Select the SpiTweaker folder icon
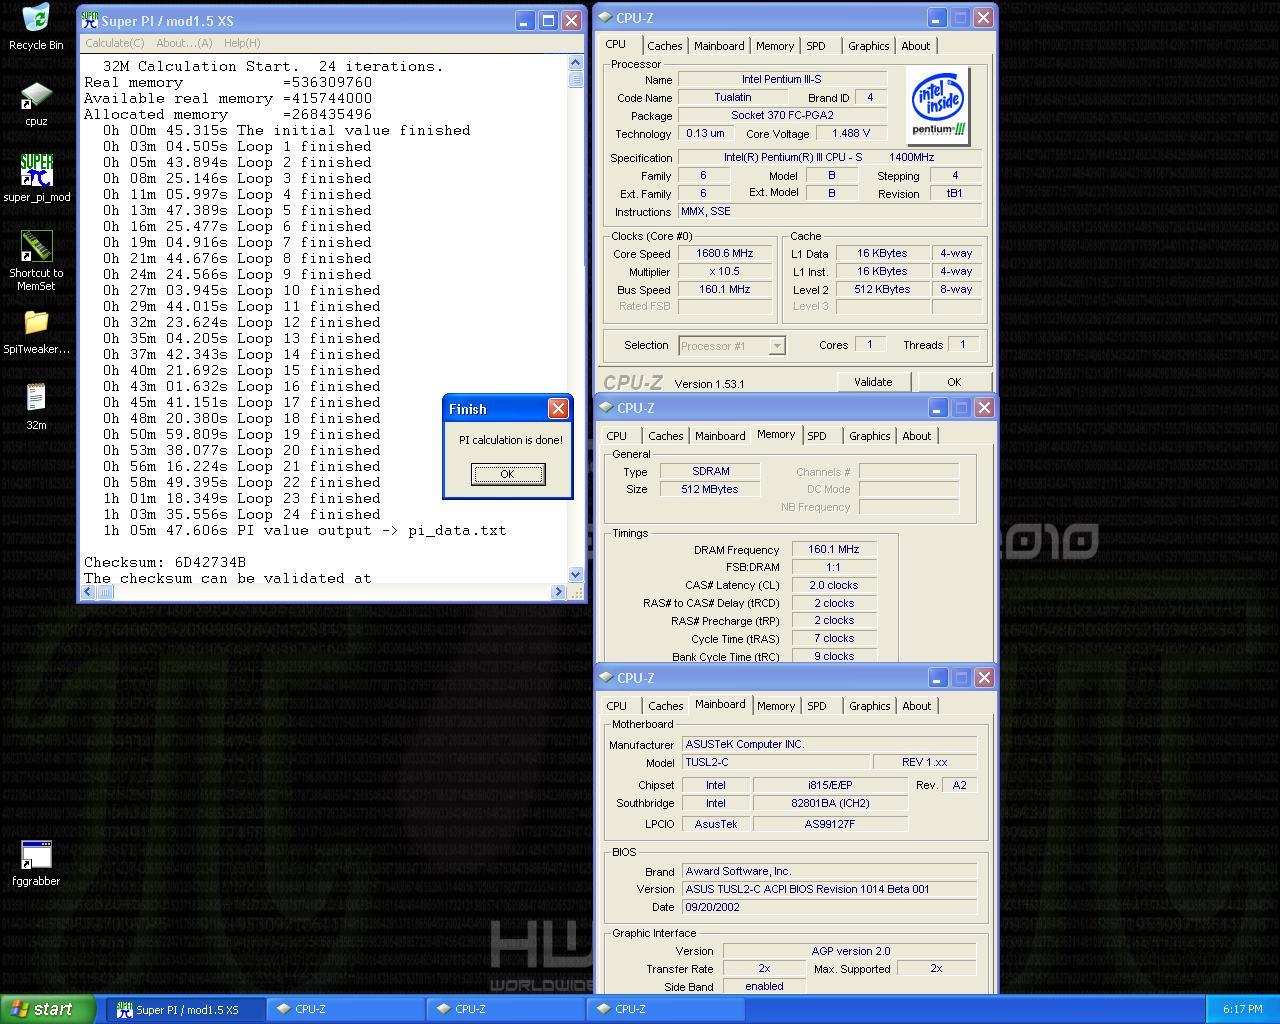Viewport: 1280px width, 1024px height. point(36,332)
